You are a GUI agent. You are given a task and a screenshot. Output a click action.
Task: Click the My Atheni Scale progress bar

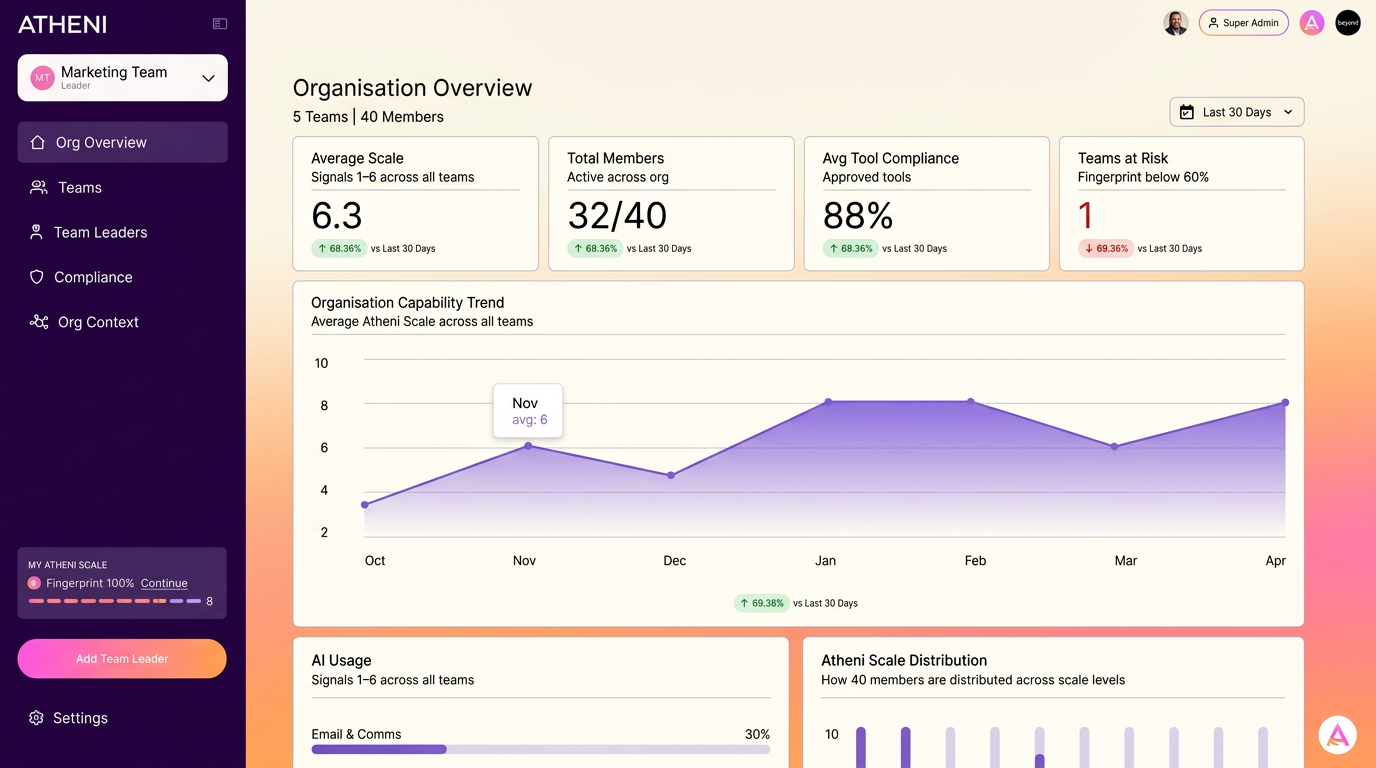pyautogui.click(x=114, y=601)
